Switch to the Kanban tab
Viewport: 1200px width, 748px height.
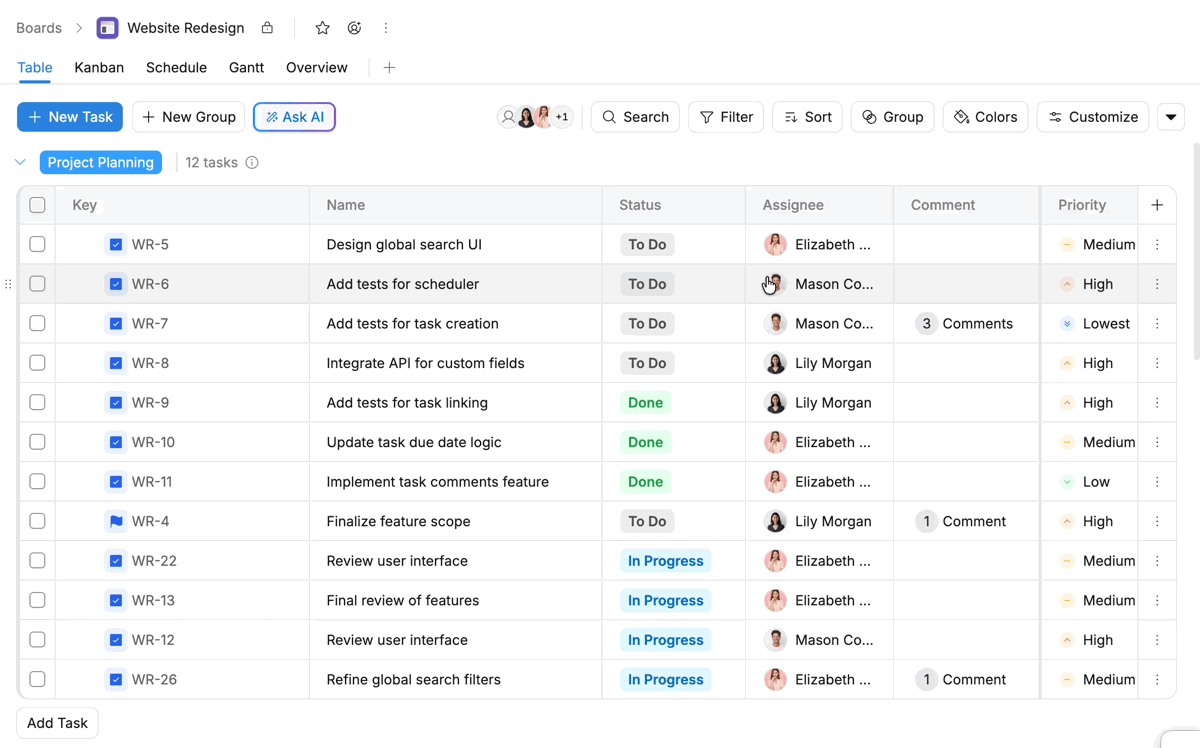(x=99, y=67)
